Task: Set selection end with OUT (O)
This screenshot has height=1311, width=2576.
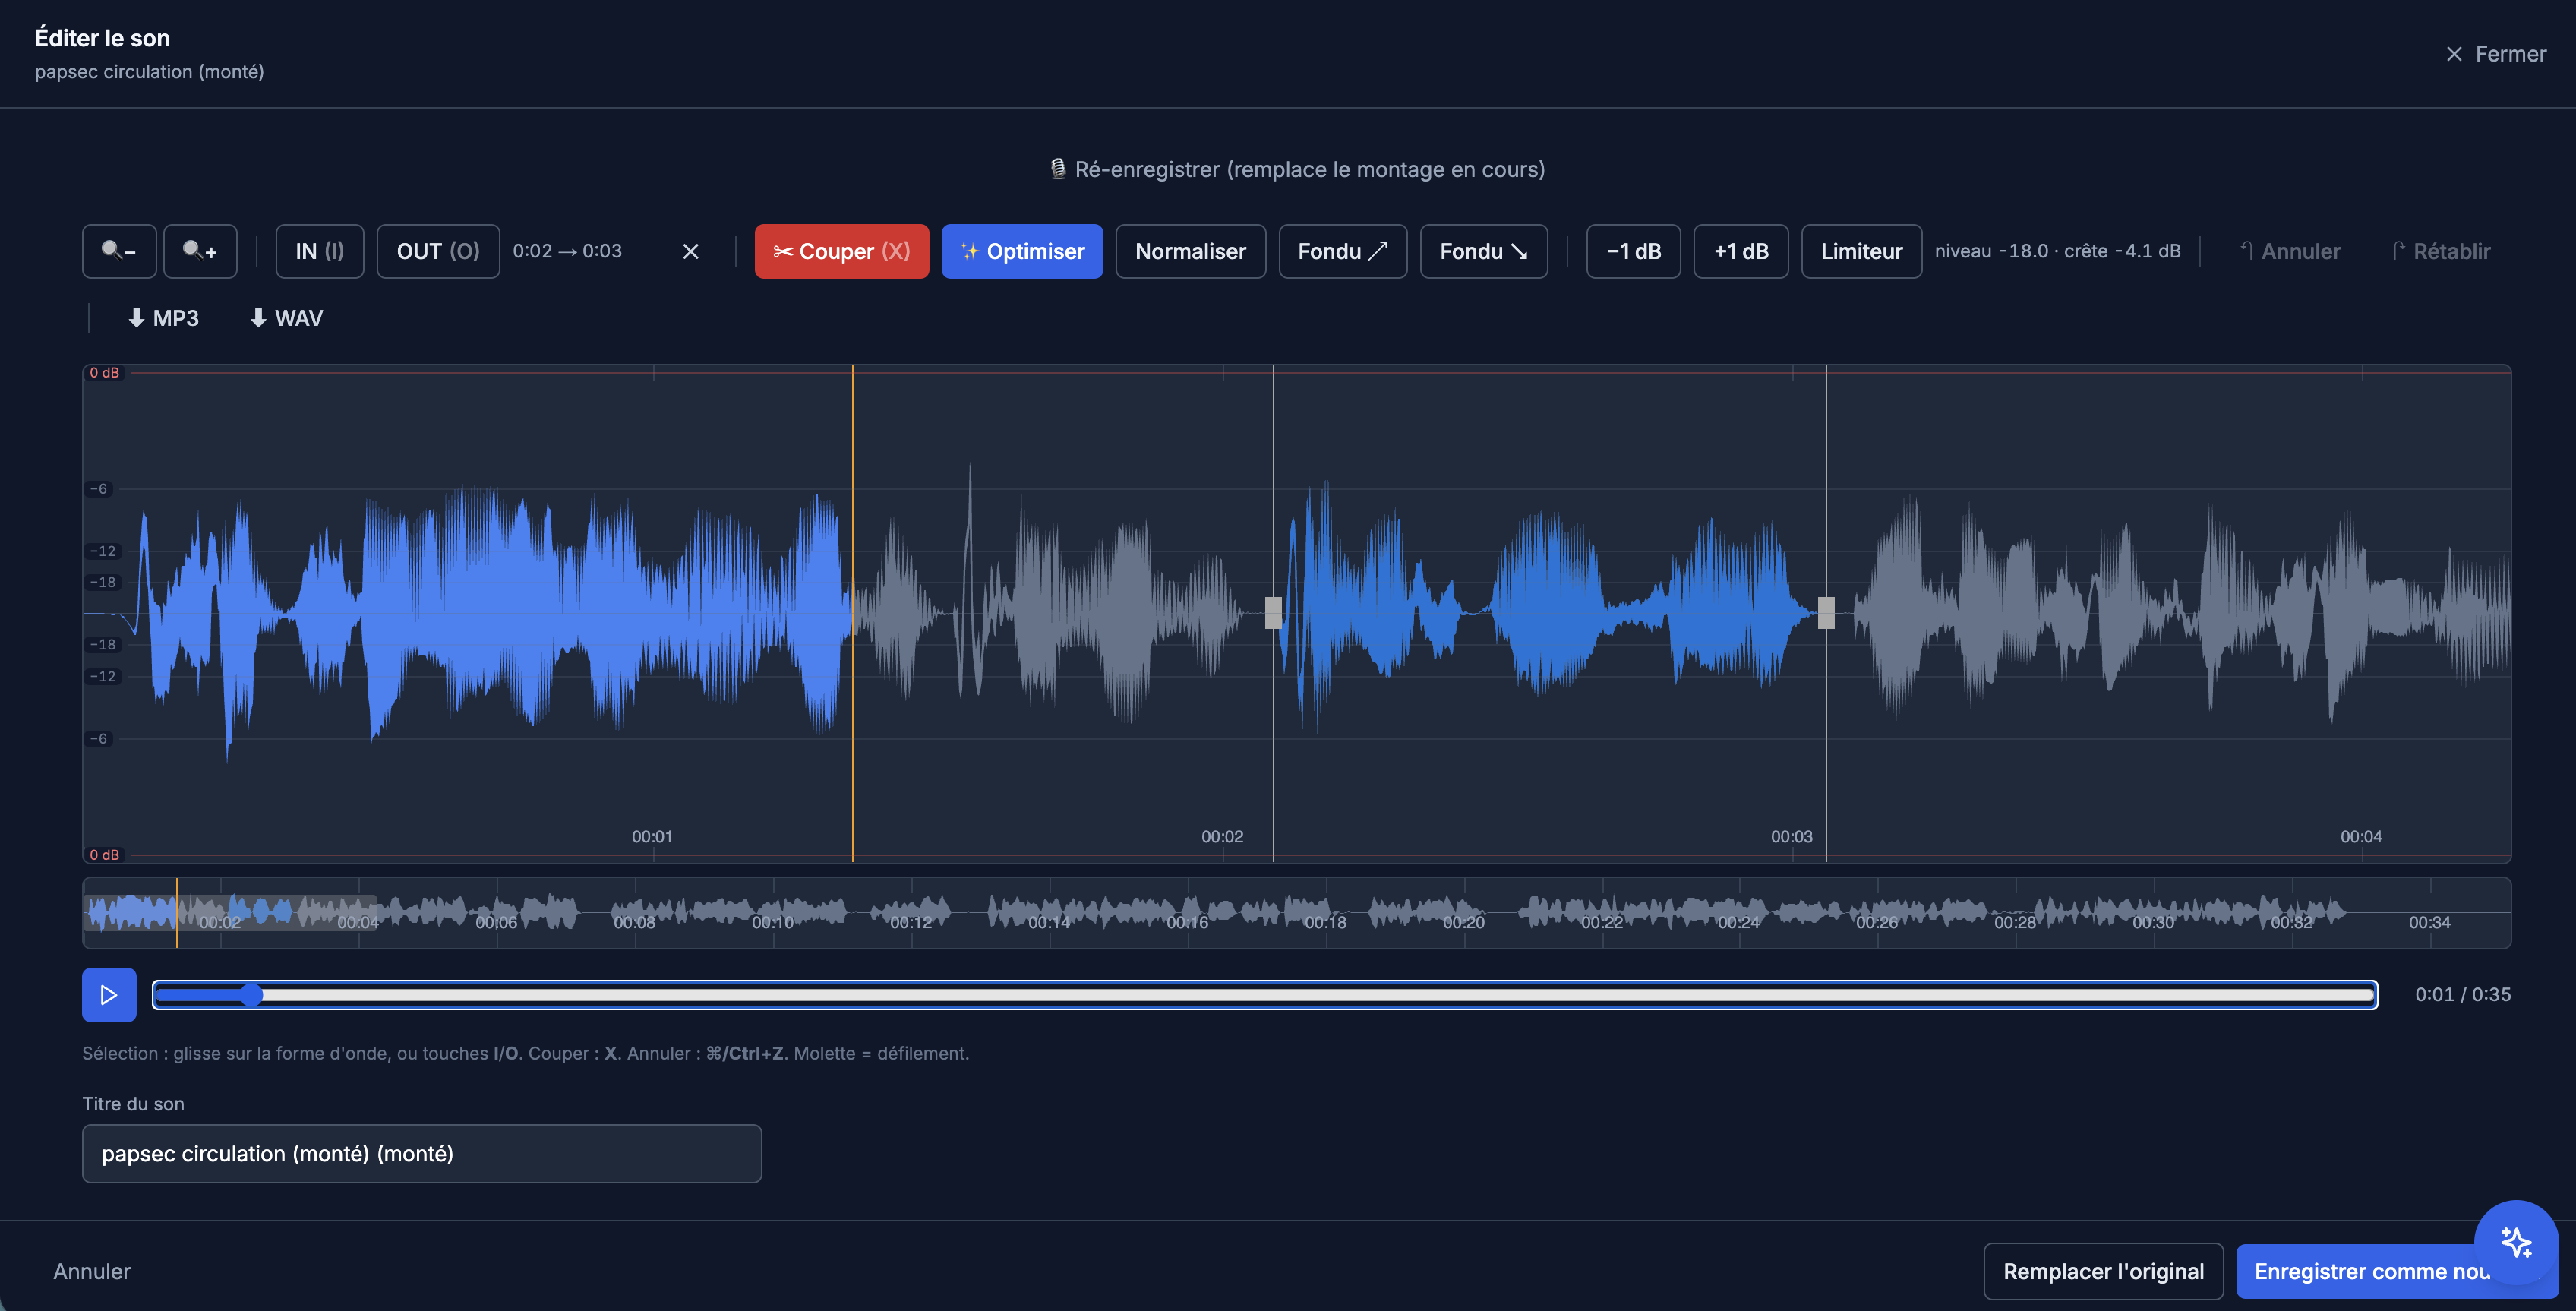Action: click(x=438, y=251)
